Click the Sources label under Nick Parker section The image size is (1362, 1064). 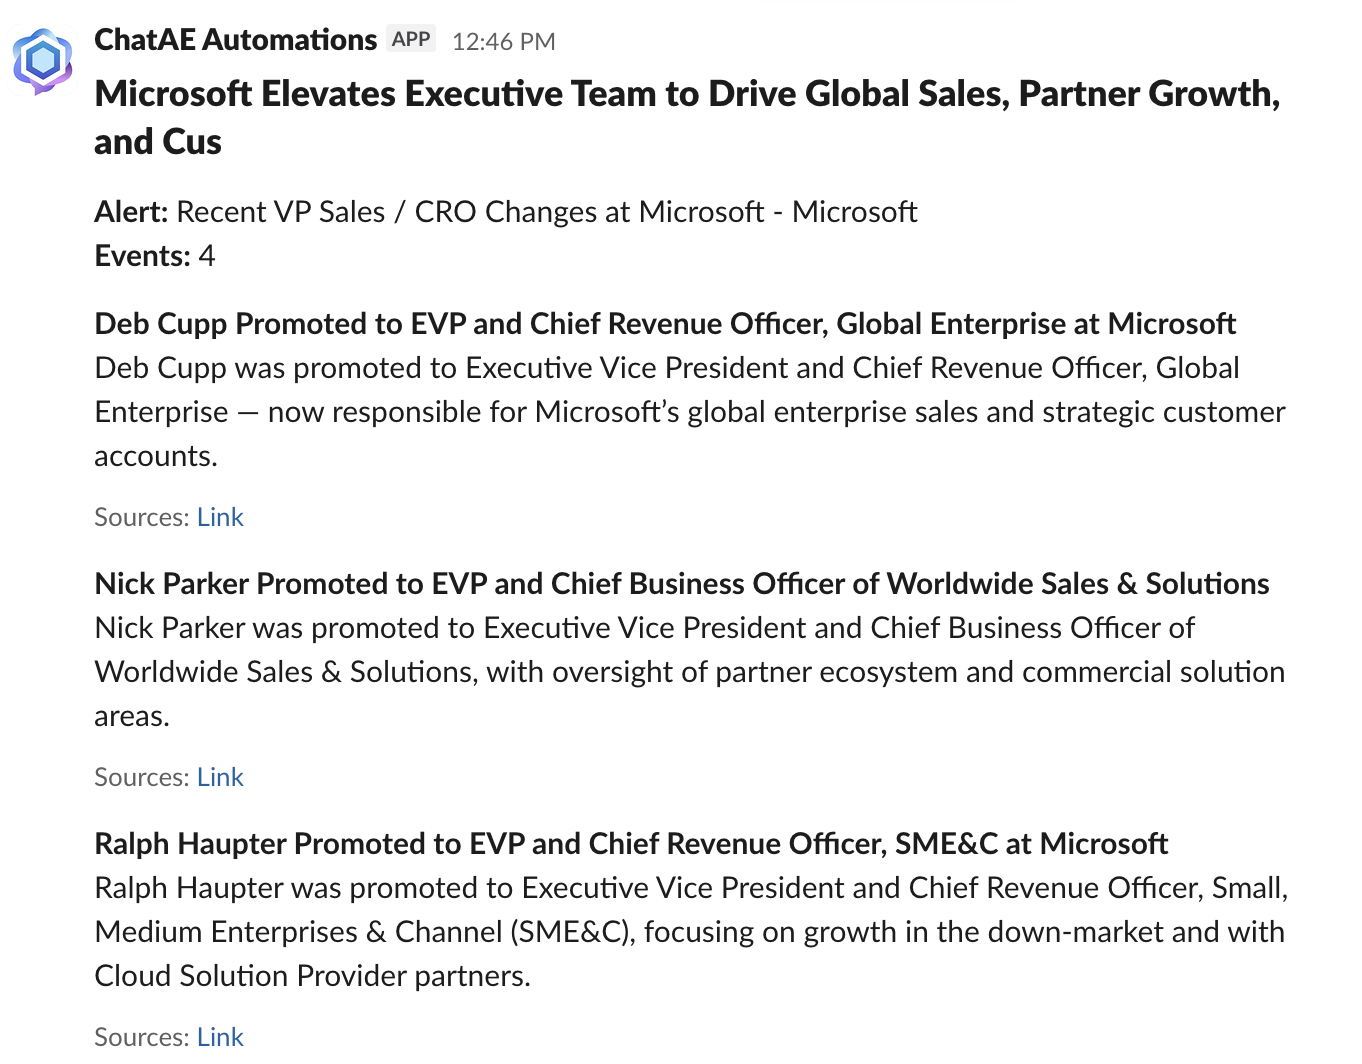(x=141, y=777)
